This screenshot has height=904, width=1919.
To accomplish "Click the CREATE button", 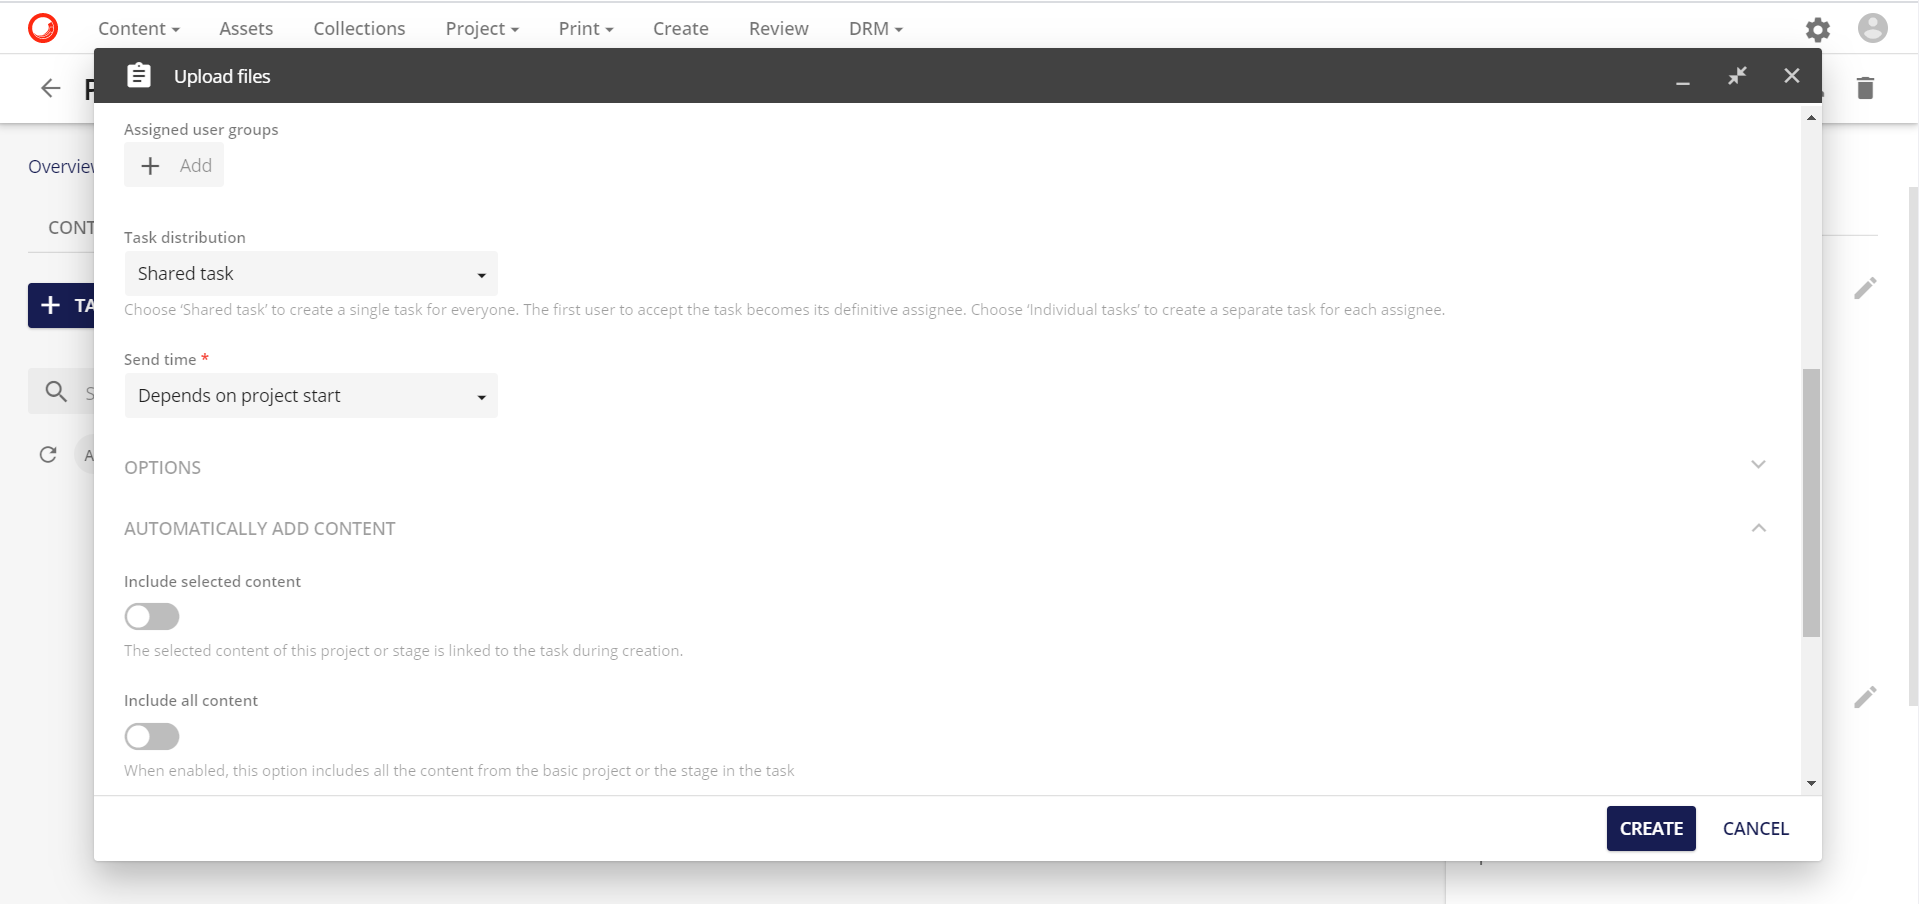I will click(1650, 828).
